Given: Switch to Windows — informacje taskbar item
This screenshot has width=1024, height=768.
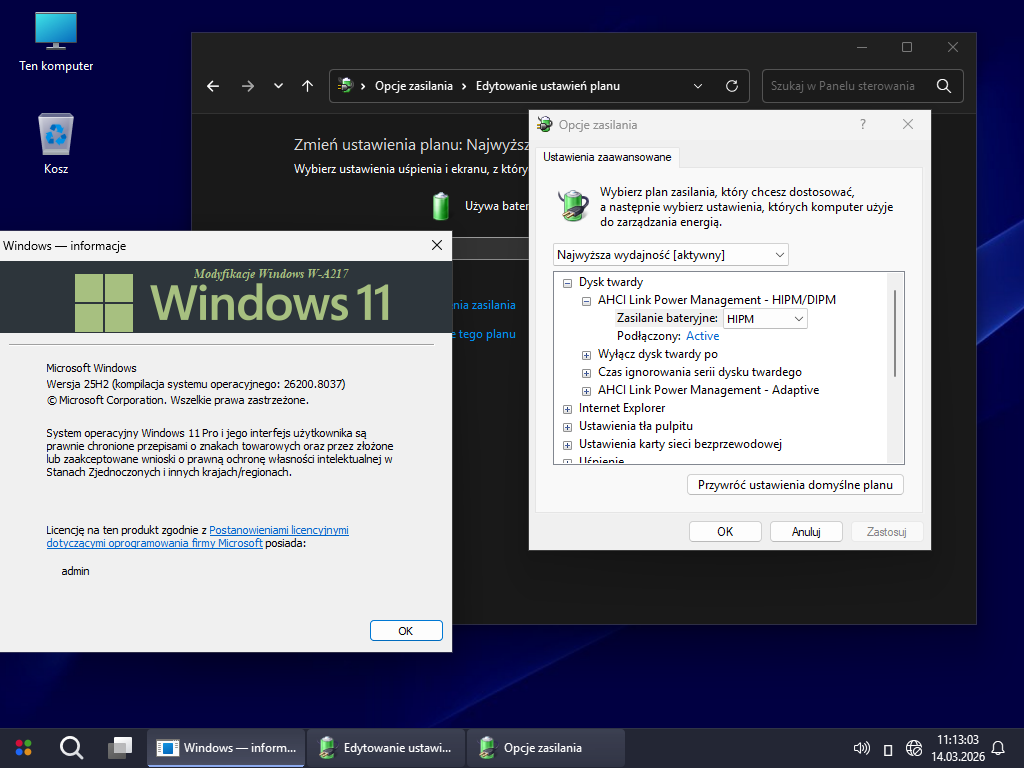Looking at the screenshot, I should [227, 747].
